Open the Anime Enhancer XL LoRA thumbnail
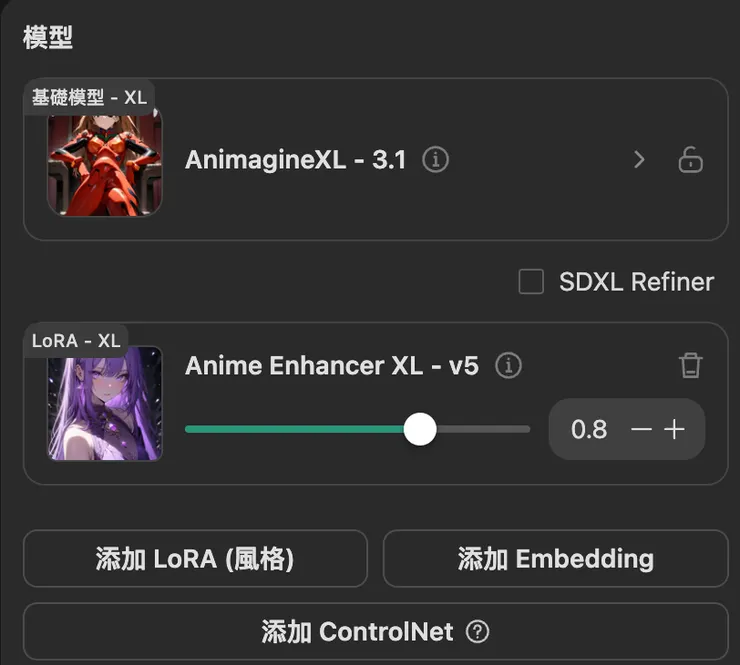Viewport: 740px width, 665px height. (104, 403)
